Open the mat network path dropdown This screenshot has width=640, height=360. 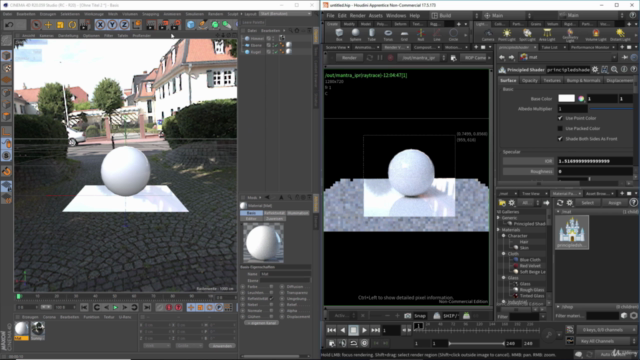614,58
